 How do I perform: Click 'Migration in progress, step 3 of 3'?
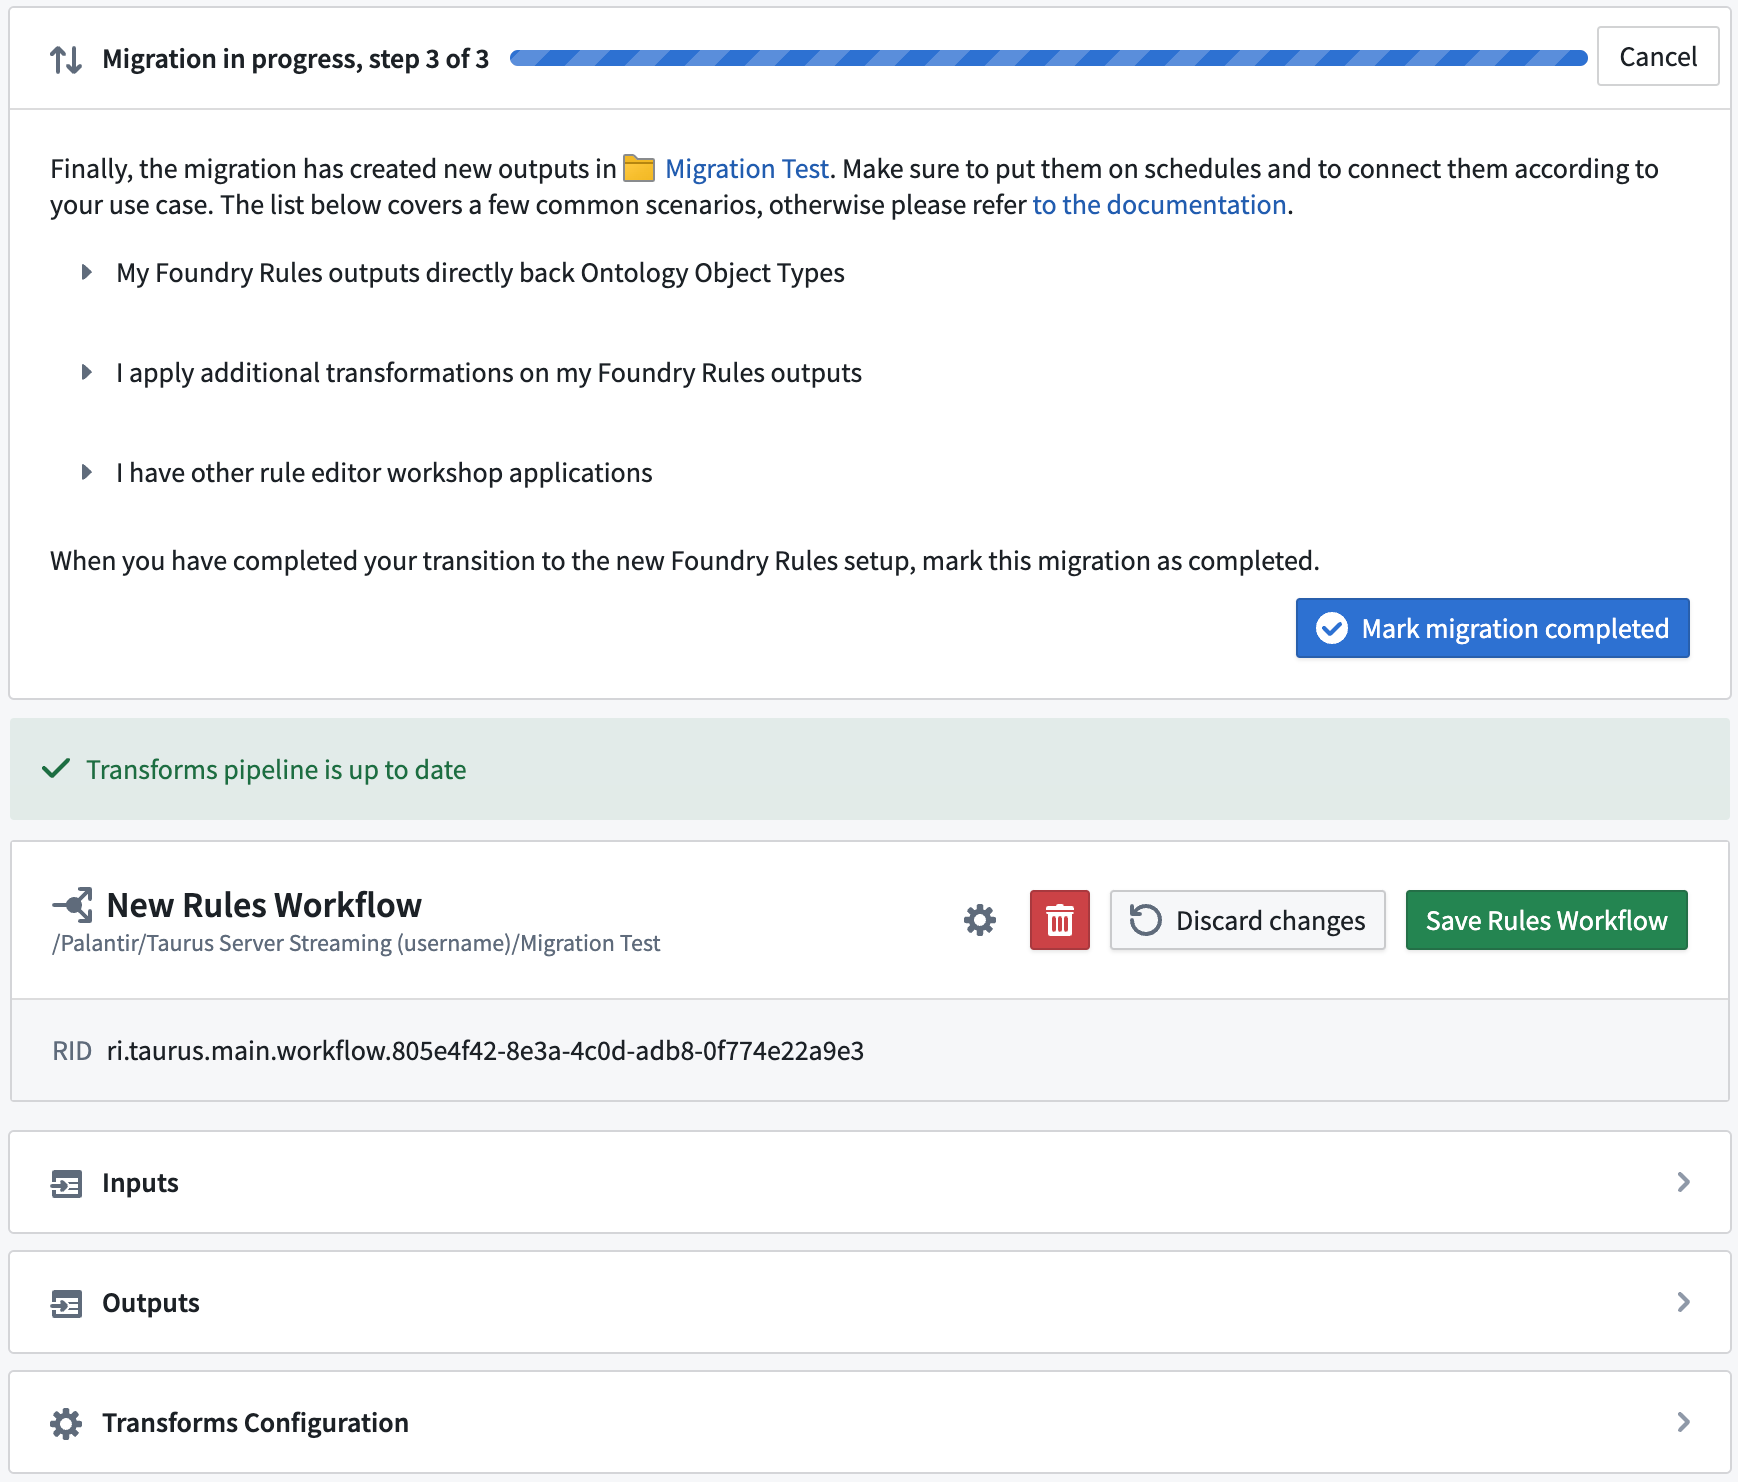(x=296, y=59)
